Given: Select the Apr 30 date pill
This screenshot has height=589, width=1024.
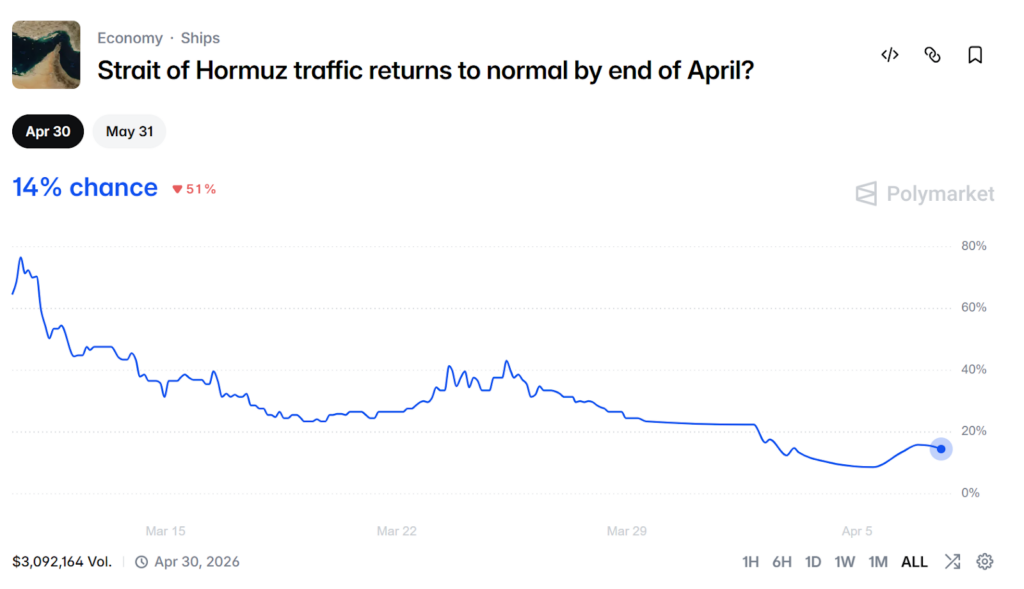Looking at the screenshot, I should tap(48, 131).
